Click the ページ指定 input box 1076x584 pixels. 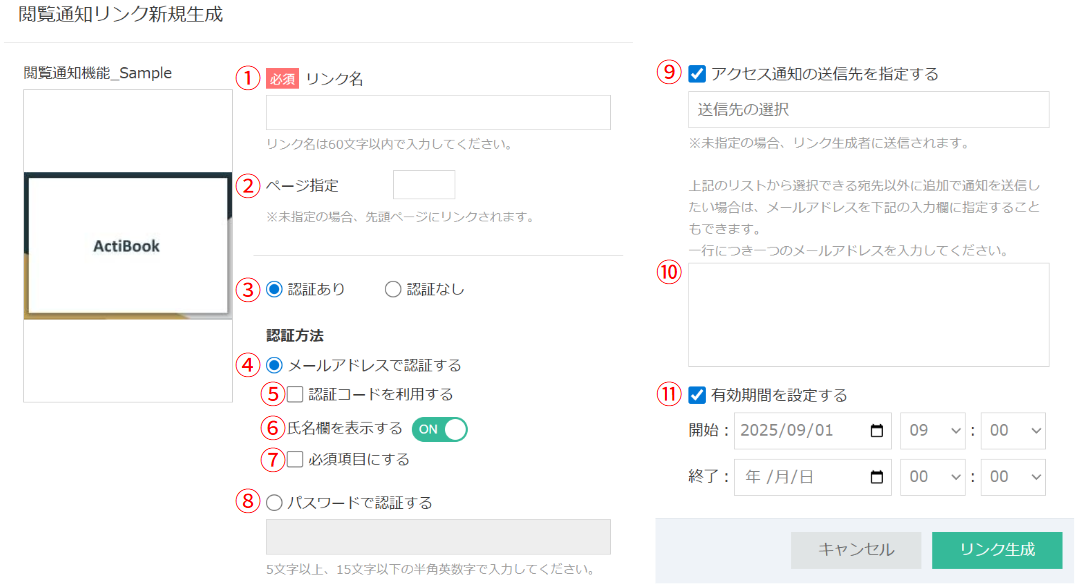coord(424,184)
